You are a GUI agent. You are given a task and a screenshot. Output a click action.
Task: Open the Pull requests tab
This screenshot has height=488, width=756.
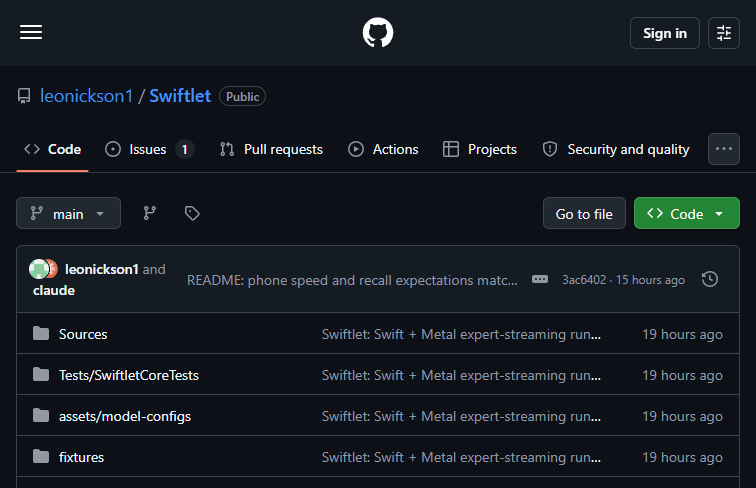pyautogui.click(x=271, y=149)
